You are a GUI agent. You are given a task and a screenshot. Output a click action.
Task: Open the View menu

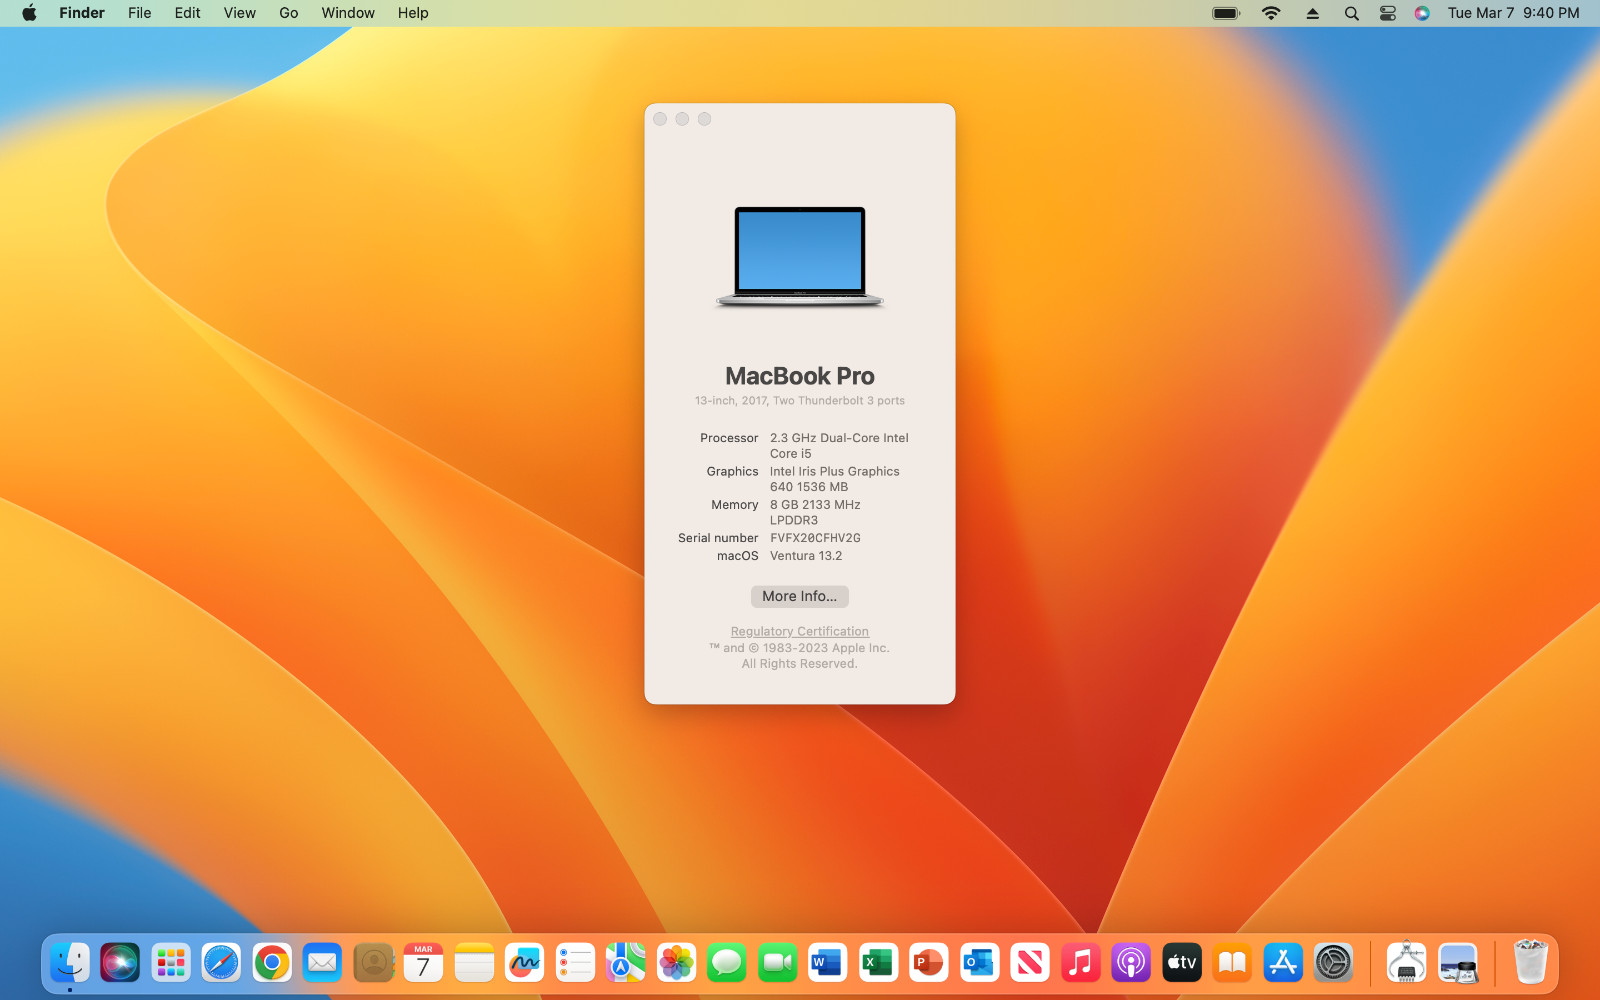click(240, 13)
